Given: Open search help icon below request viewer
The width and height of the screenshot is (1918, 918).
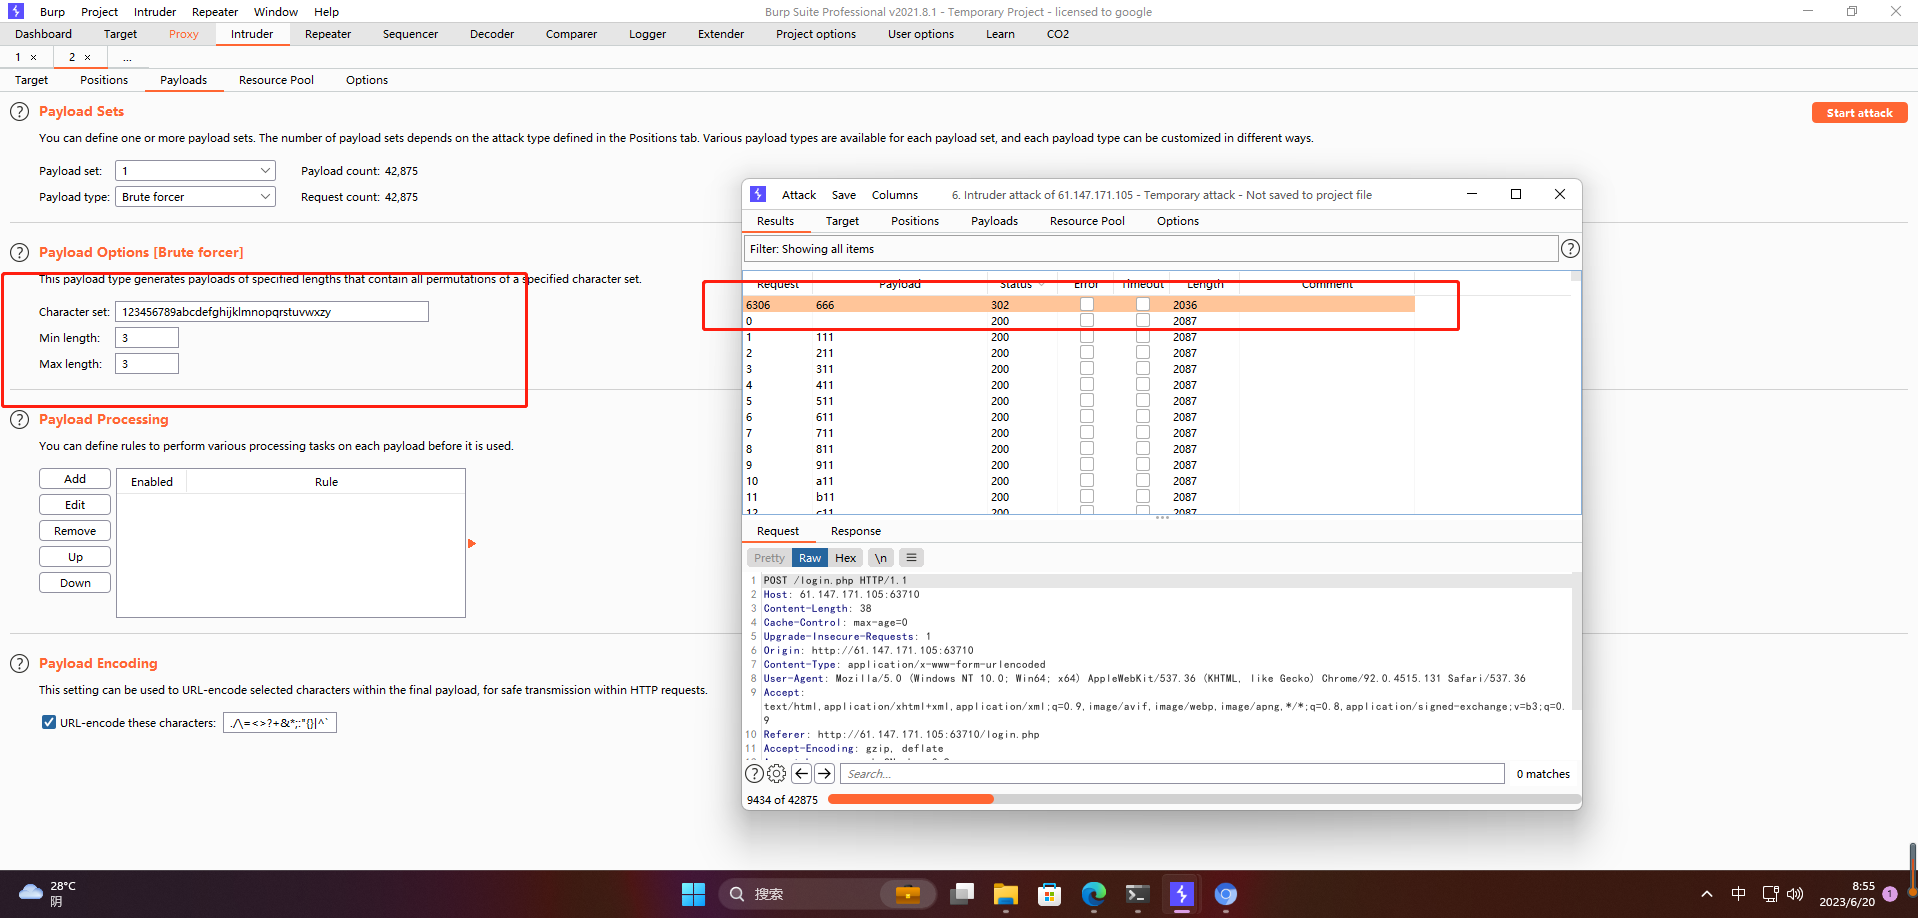Looking at the screenshot, I should click(x=755, y=774).
